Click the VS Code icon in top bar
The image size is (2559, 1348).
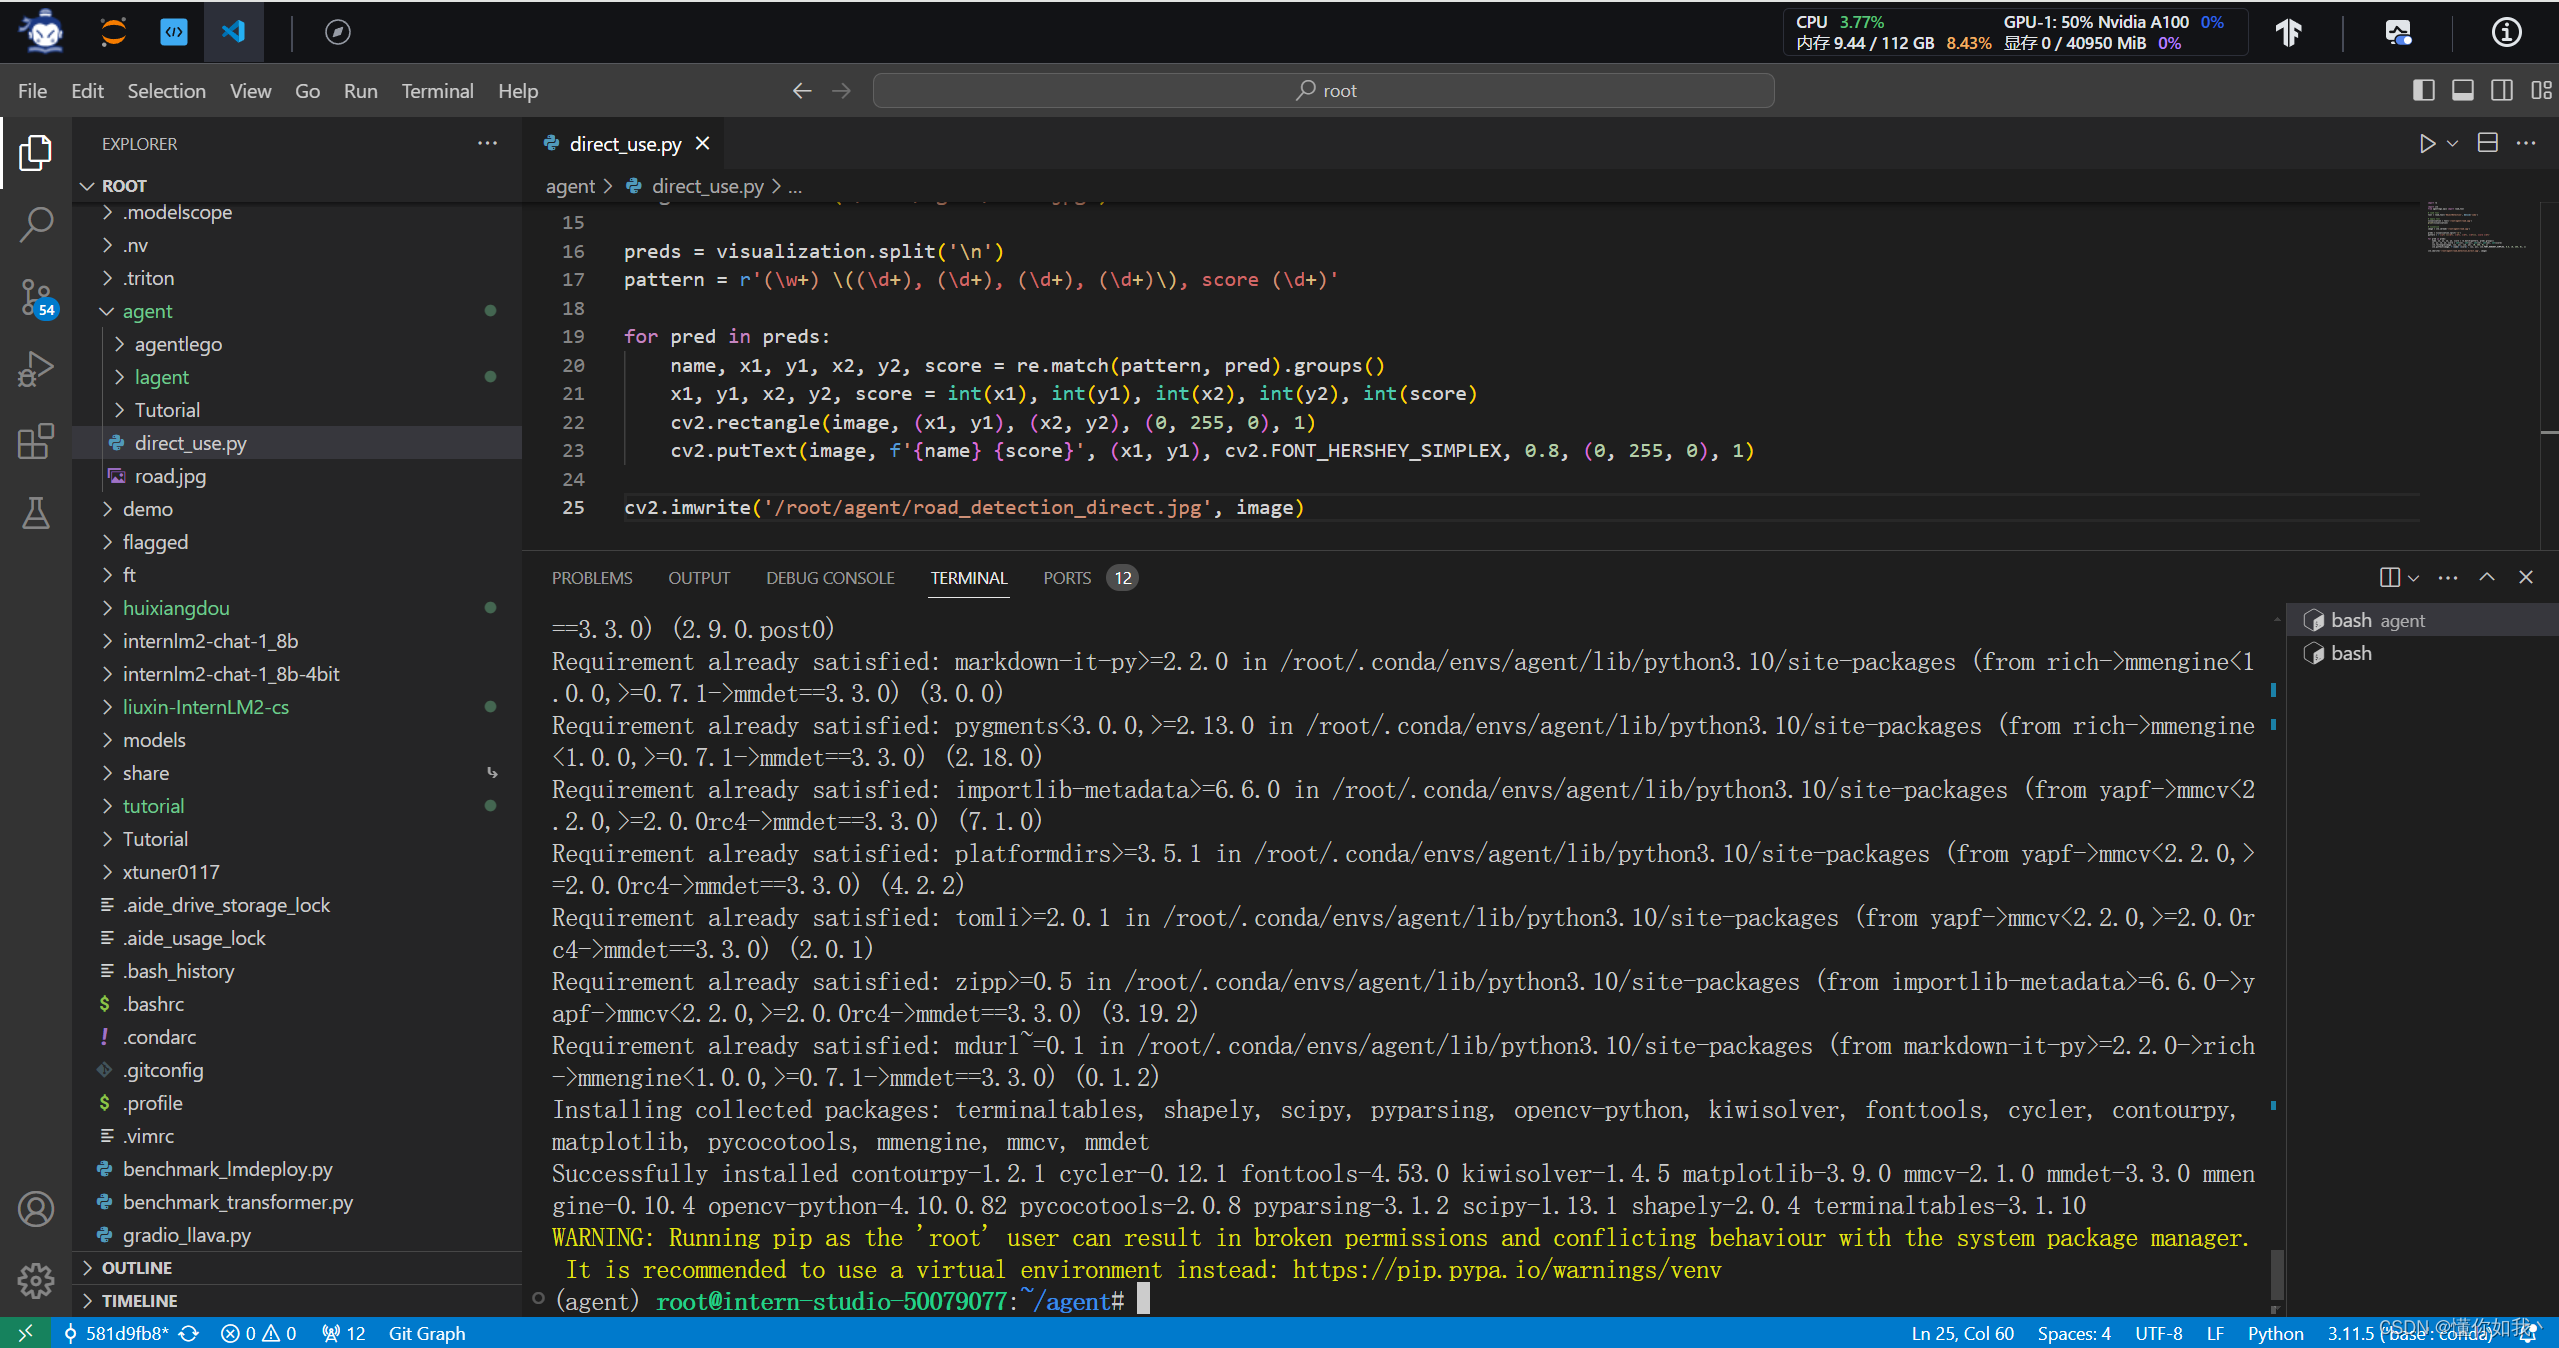pyautogui.click(x=233, y=32)
